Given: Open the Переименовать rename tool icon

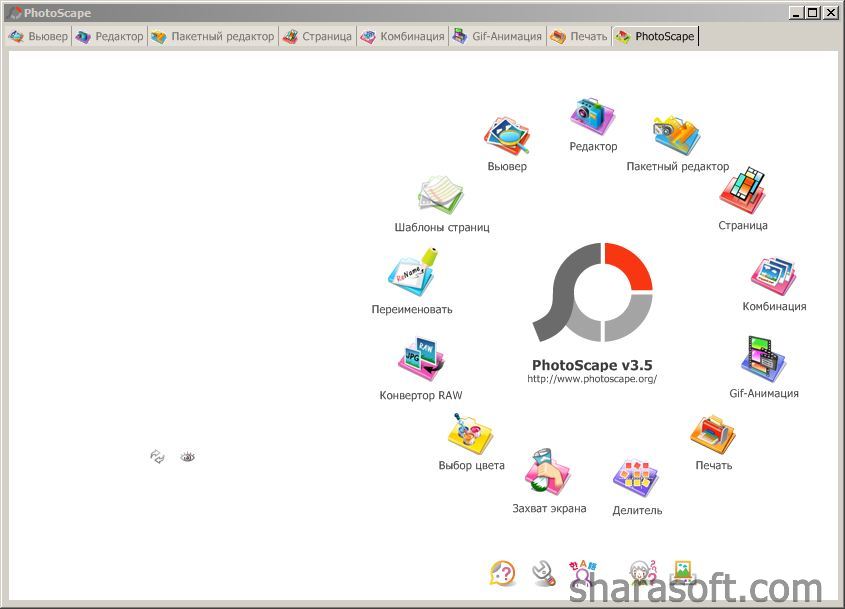Looking at the screenshot, I should coord(413,272).
